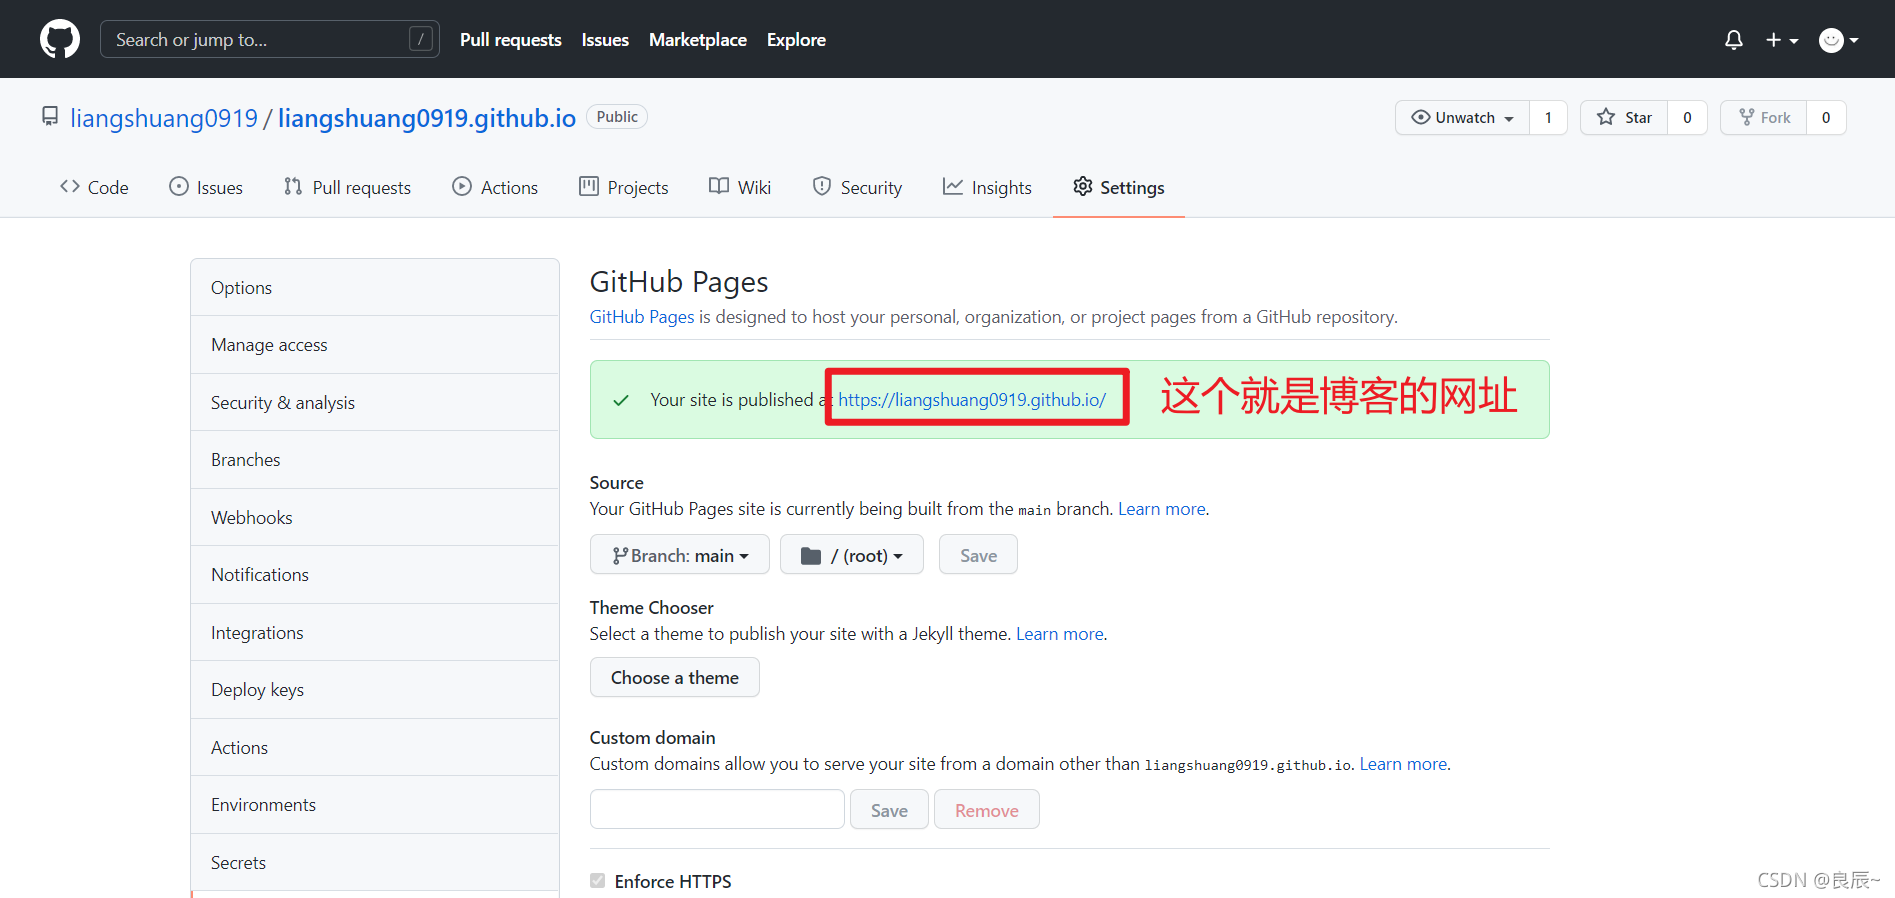Click the Pull requests tab branch icon
Image resolution: width=1895 pixels, height=898 pixels.
(293, 187)
